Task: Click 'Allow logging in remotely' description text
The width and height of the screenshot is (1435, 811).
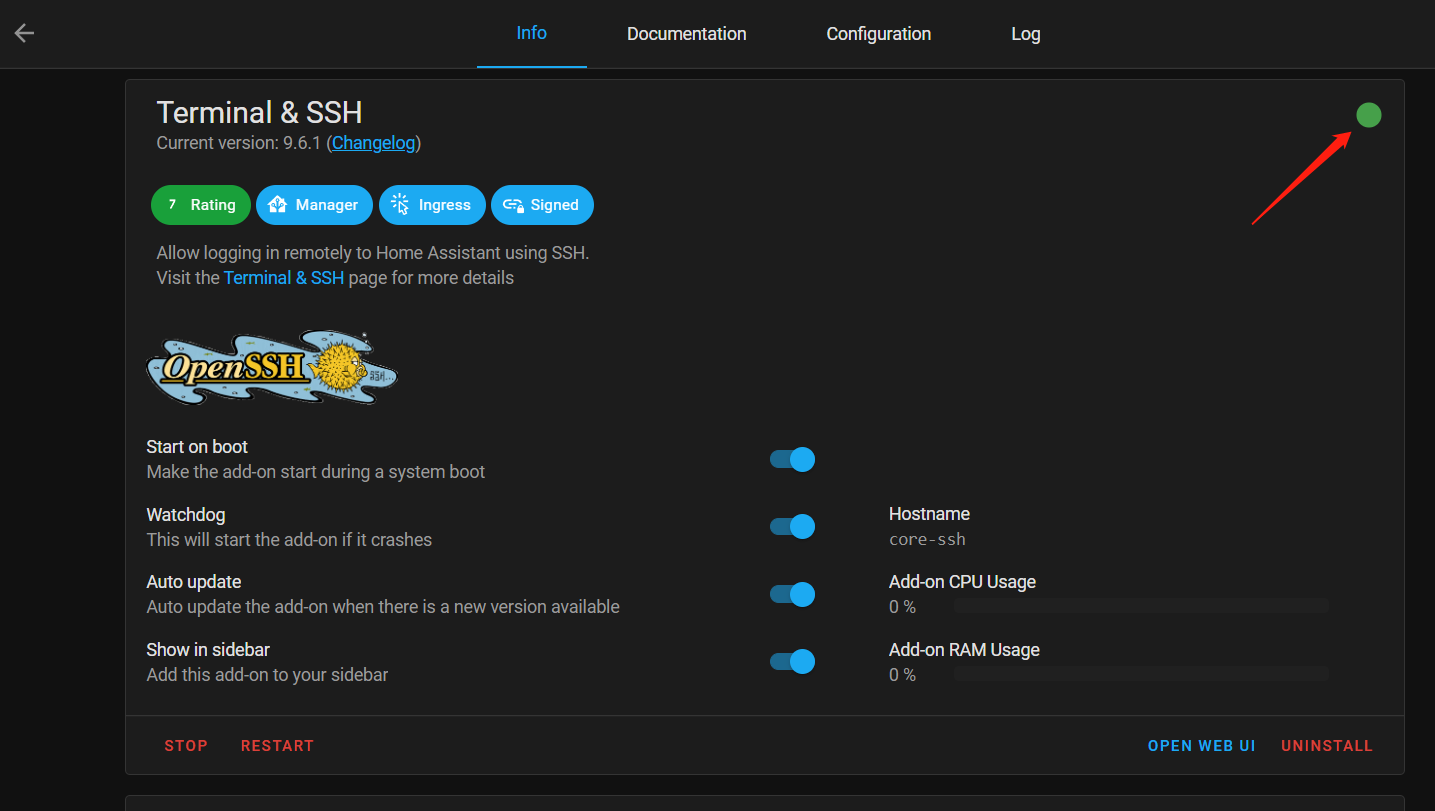Action: point(373,253)
